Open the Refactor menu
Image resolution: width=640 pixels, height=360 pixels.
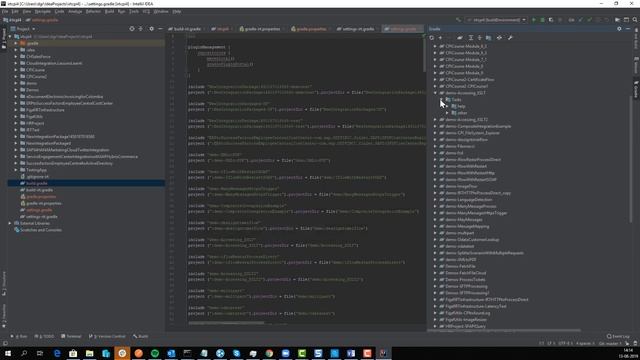pyautogui.click(x=93, y=11)
